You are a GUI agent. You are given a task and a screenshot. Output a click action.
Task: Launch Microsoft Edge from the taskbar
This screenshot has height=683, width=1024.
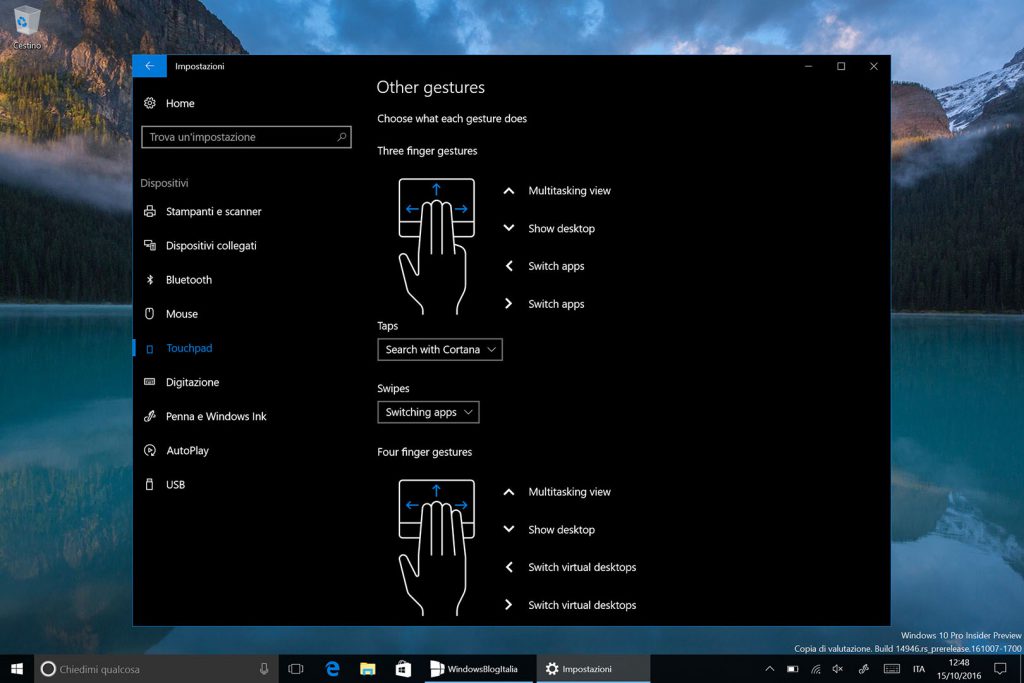coord(332,668)
